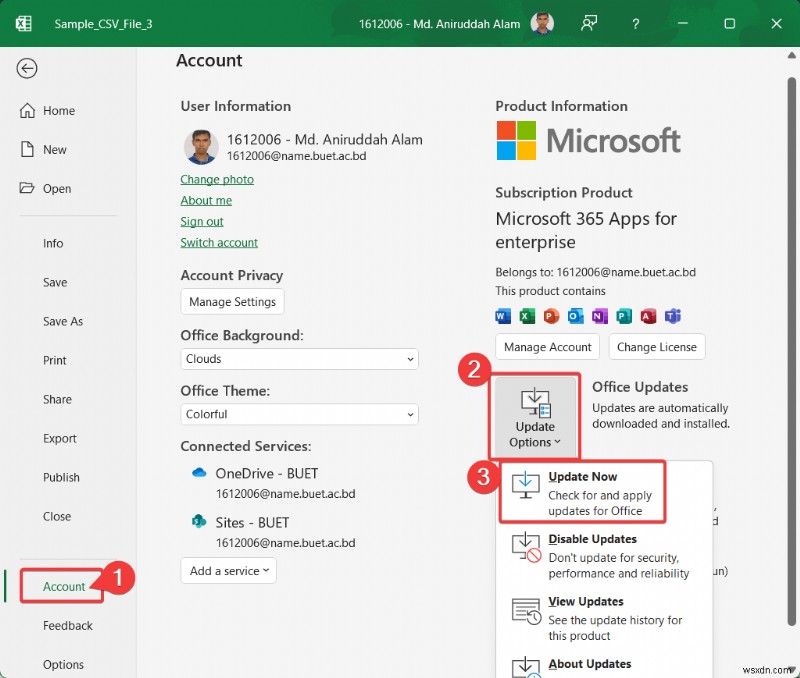This screenshot has height=678, width=800.
Task: Click the Access icon in the product row
Action: point(647,315)
